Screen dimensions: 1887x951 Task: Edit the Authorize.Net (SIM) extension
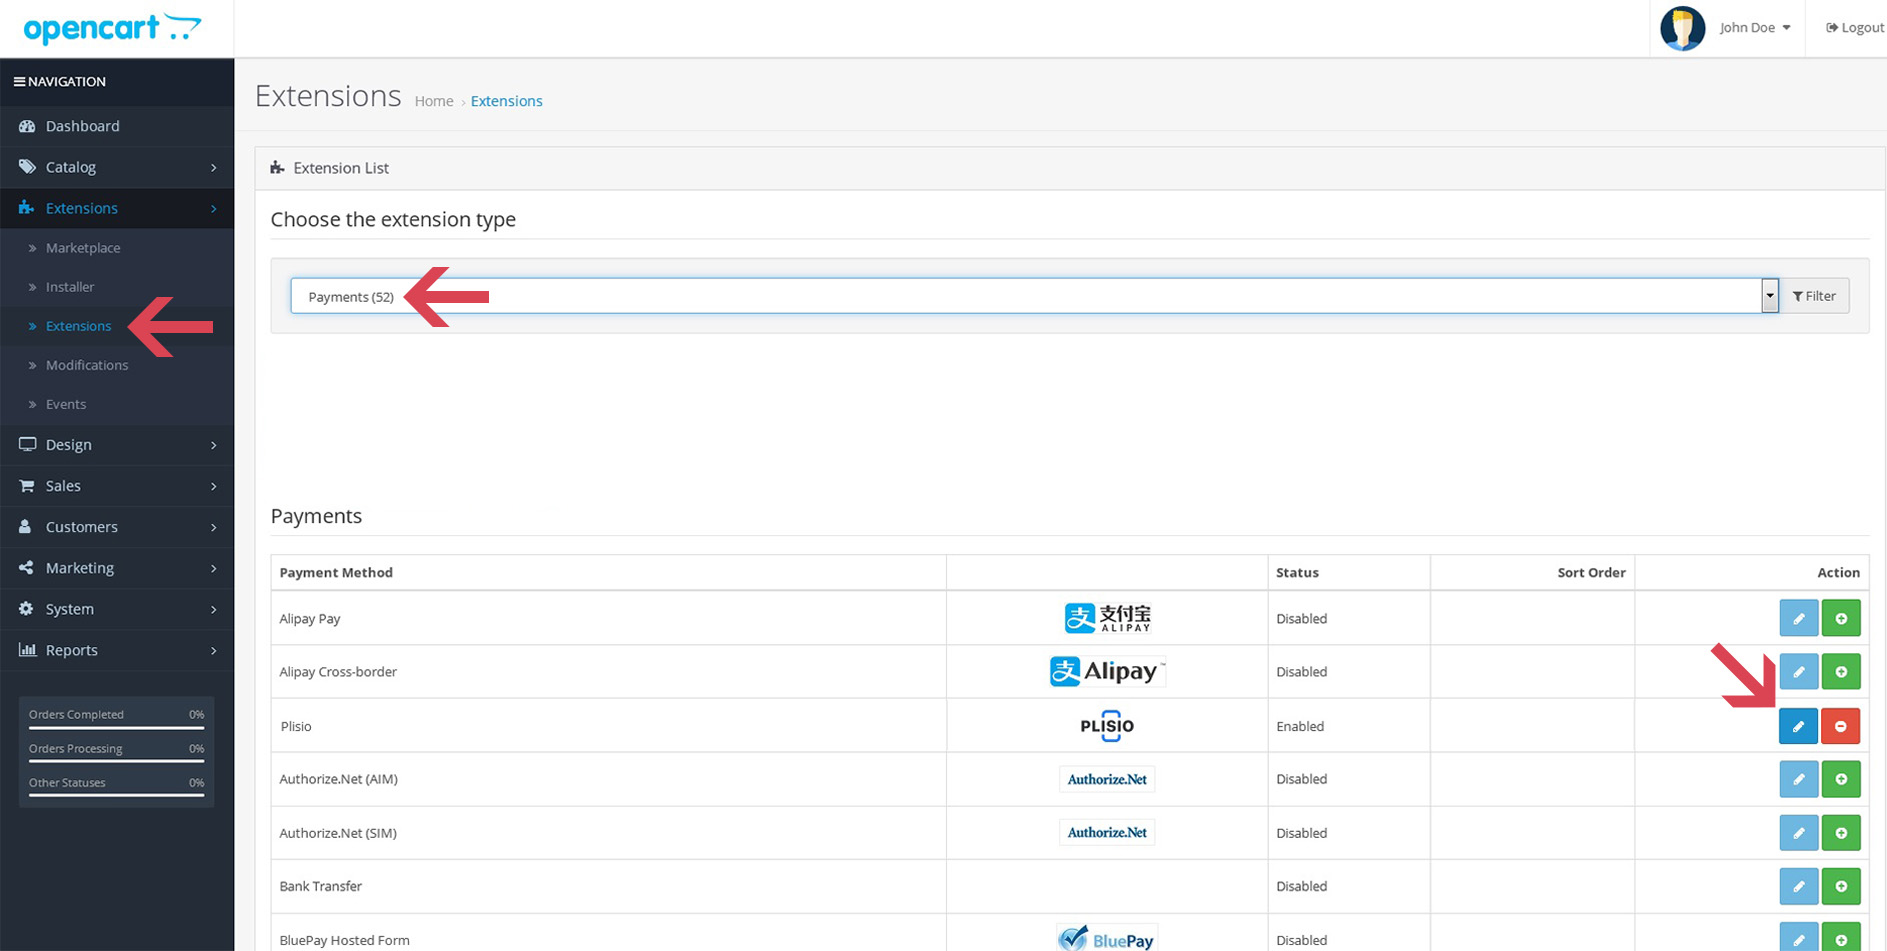click(x=1798, y=833)
